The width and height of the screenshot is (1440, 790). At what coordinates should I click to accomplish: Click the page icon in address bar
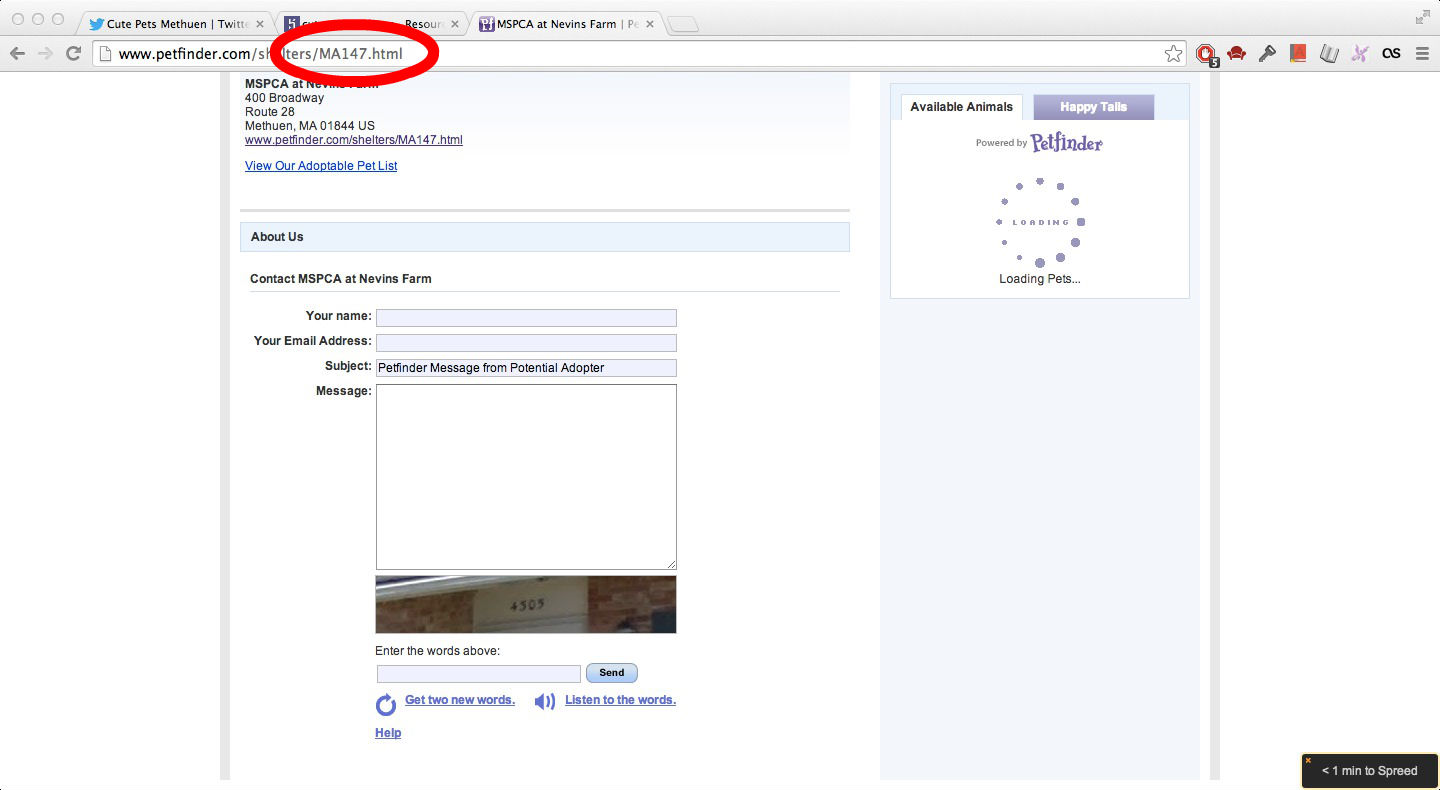(x=104, y=54)
